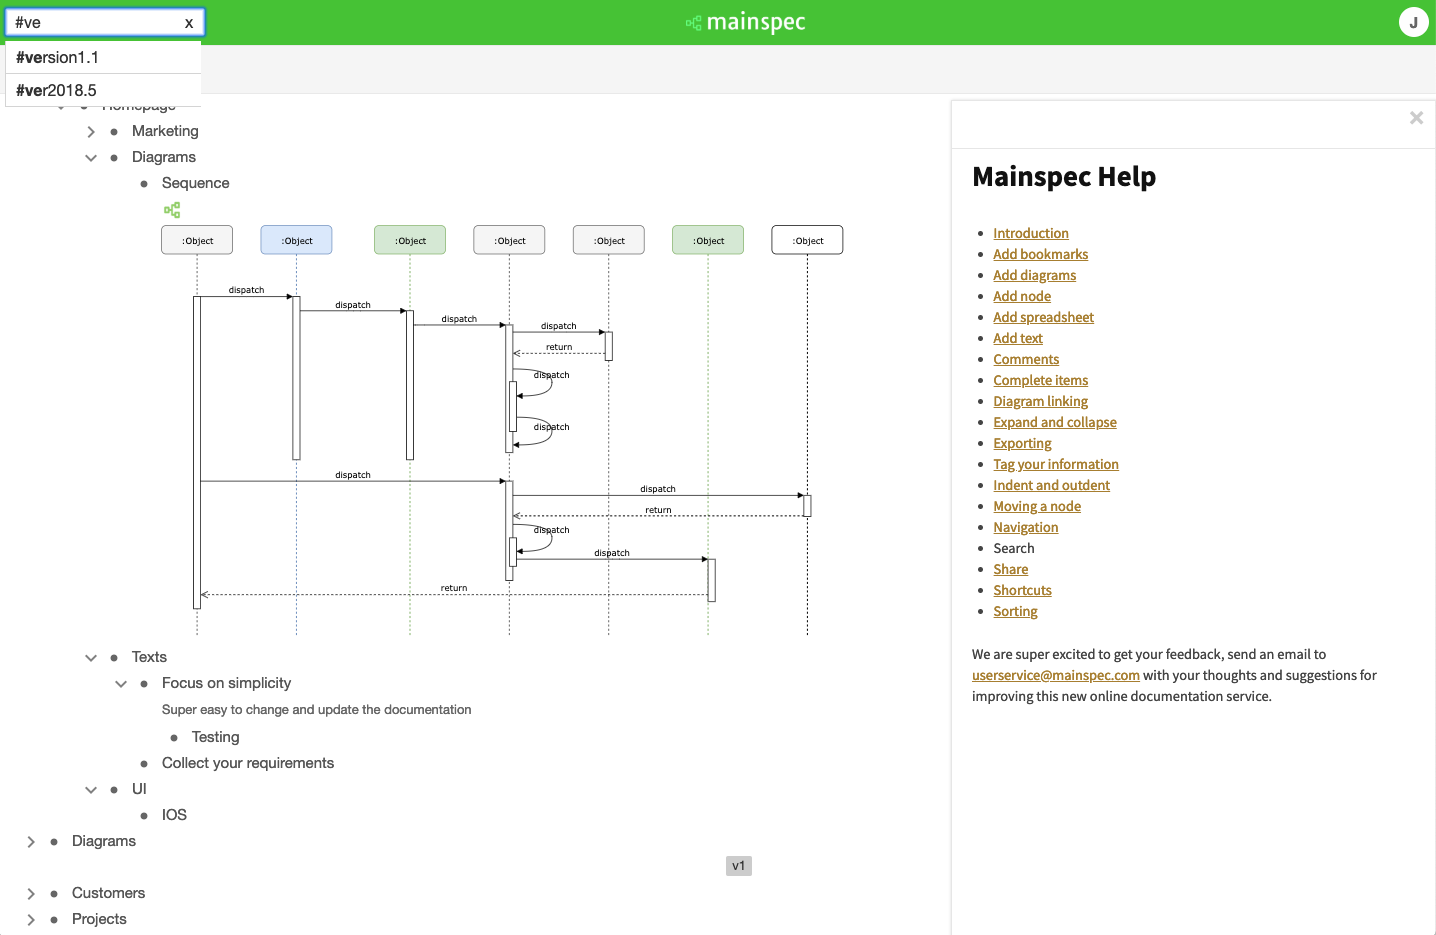Open the Moving a node help topic
The image size is (1436, 935).
pyautogui.click(x=1037, y=506)
